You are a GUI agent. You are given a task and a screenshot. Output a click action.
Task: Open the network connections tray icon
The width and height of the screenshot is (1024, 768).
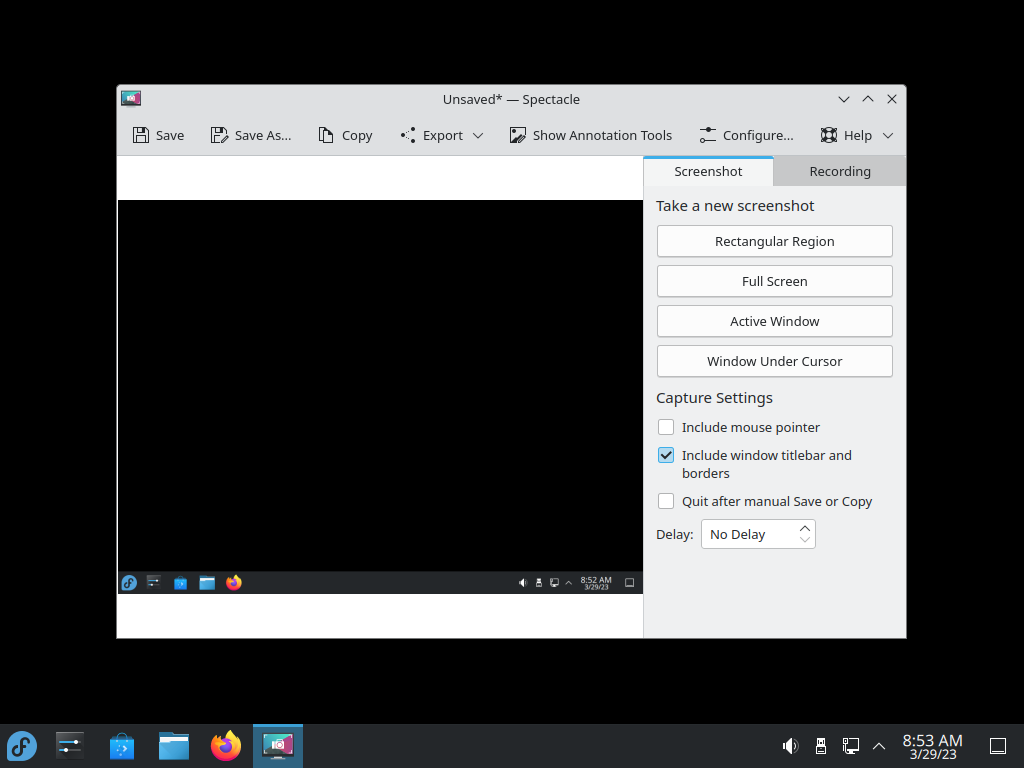(850, 746)
